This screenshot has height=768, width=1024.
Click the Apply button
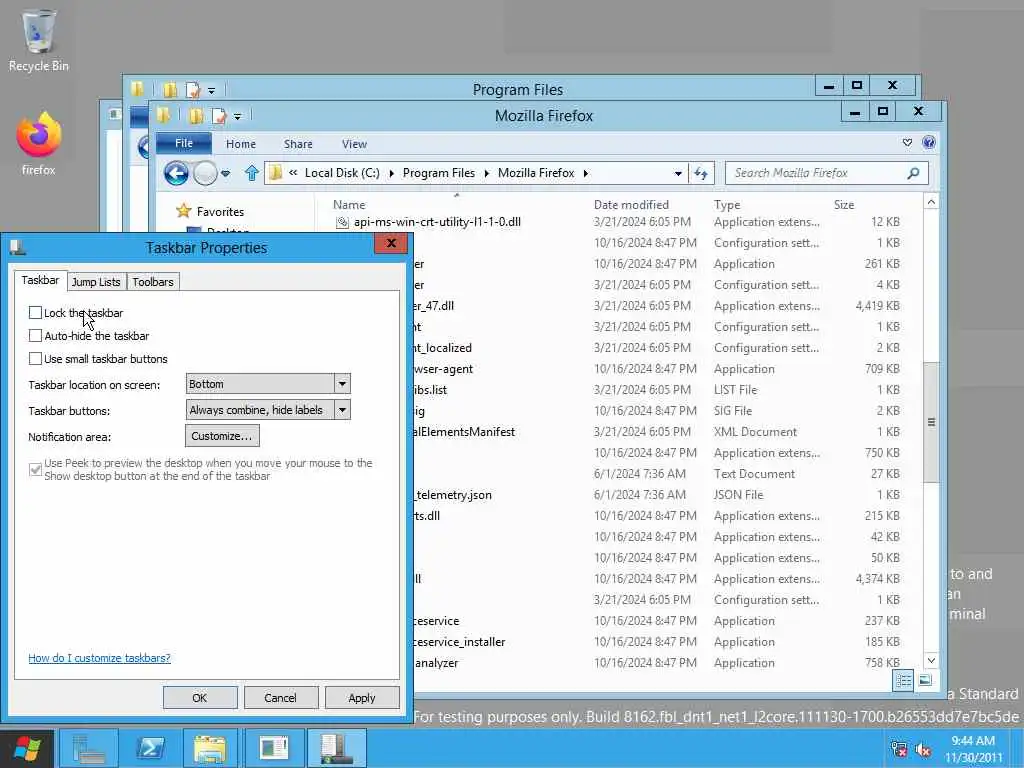(x=362, y=697)
